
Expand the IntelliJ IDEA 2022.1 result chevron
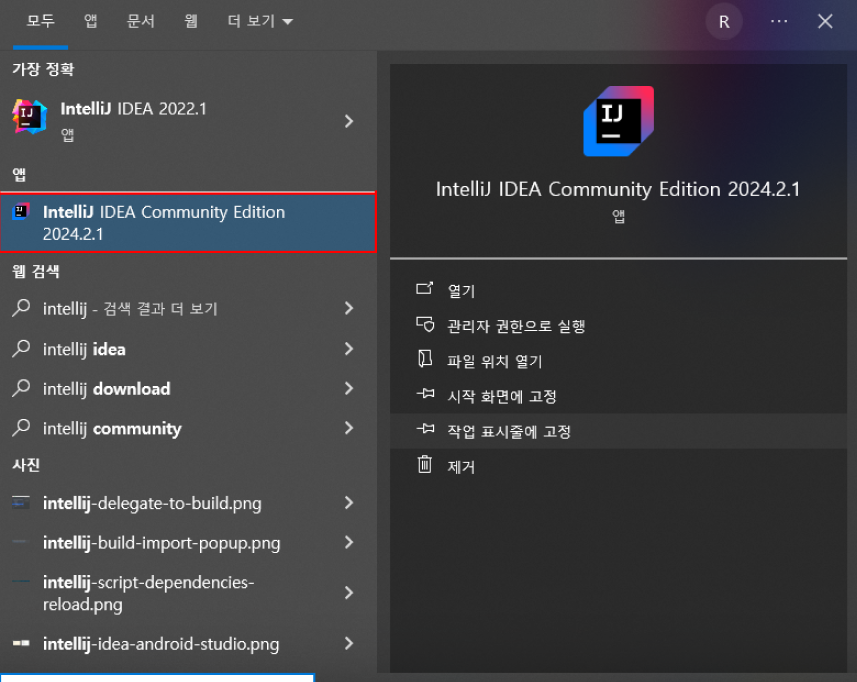[349, 121]
